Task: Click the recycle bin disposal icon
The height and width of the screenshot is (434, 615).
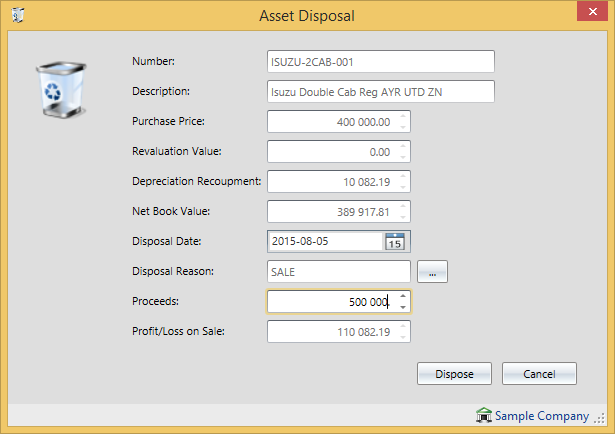Action: pyautogui.click(x=62, y=88)
